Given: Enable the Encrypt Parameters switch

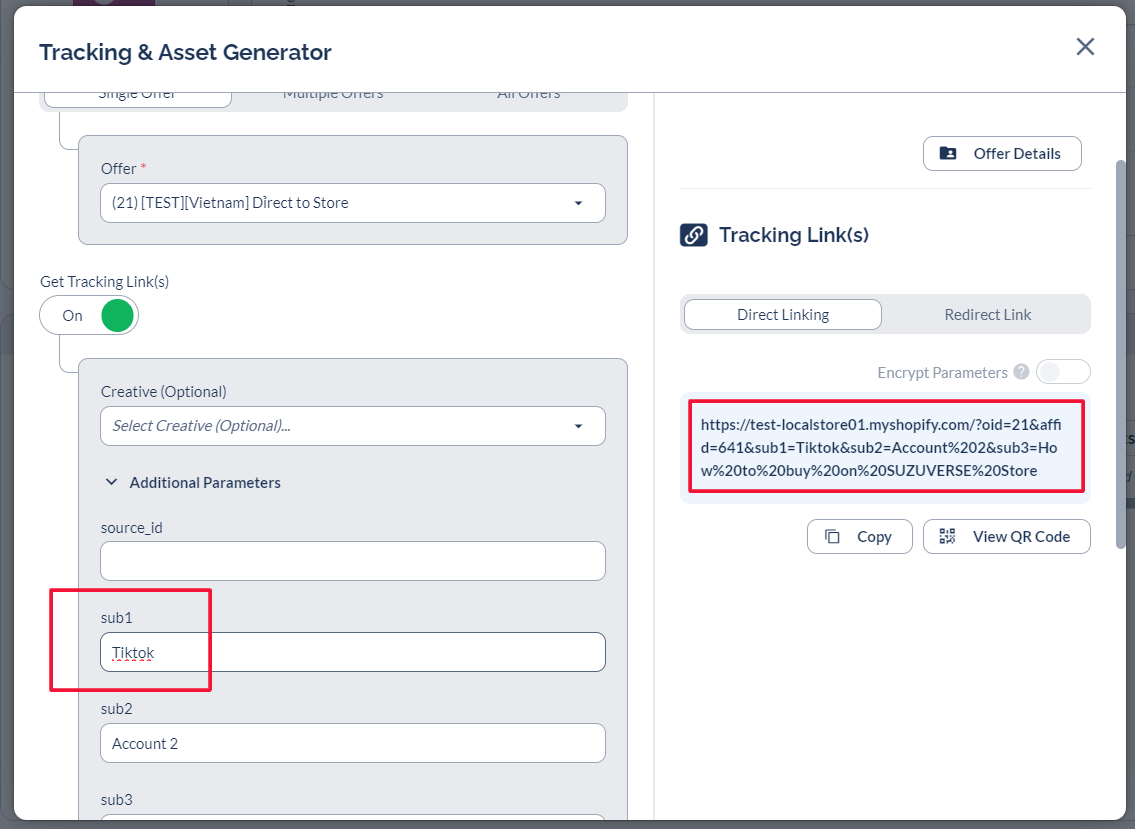Looking at the screenshot, I should (1062, 372).
